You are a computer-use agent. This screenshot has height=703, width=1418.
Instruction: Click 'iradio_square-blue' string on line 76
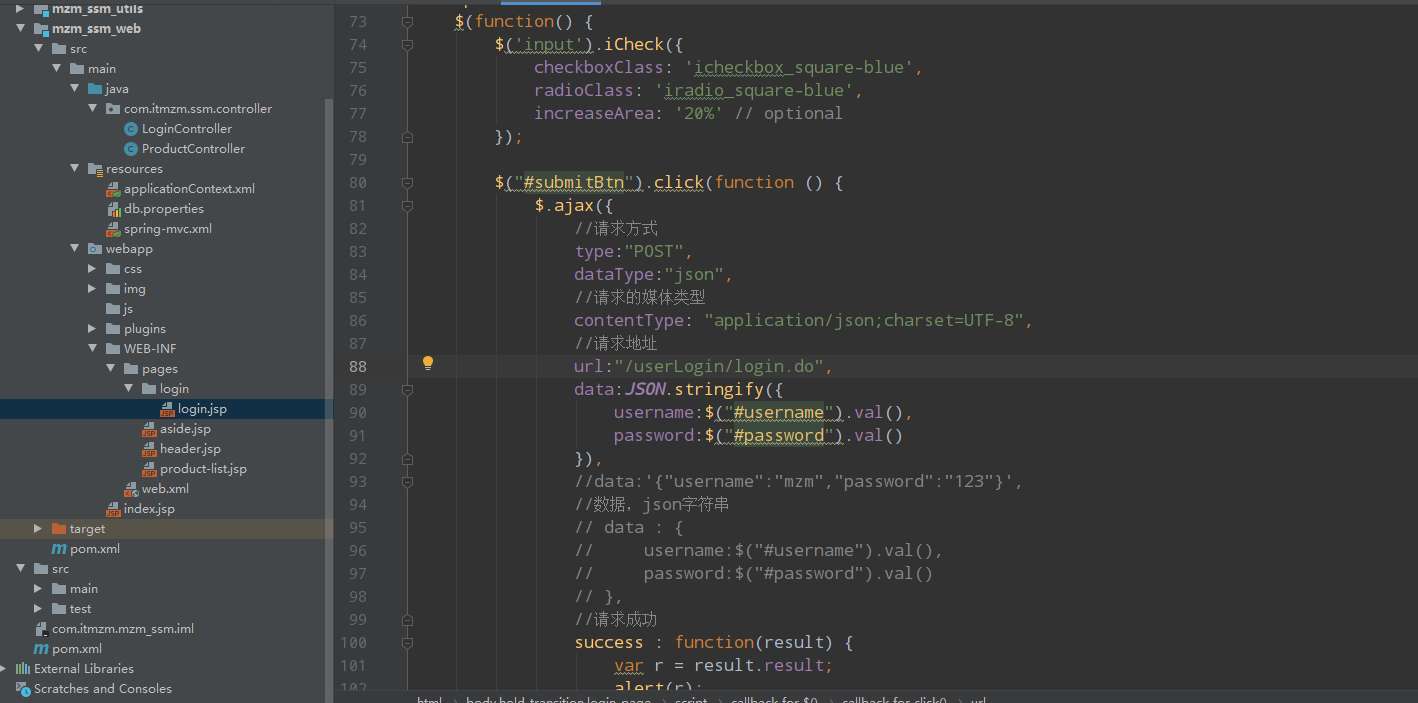tap(754, 90)
